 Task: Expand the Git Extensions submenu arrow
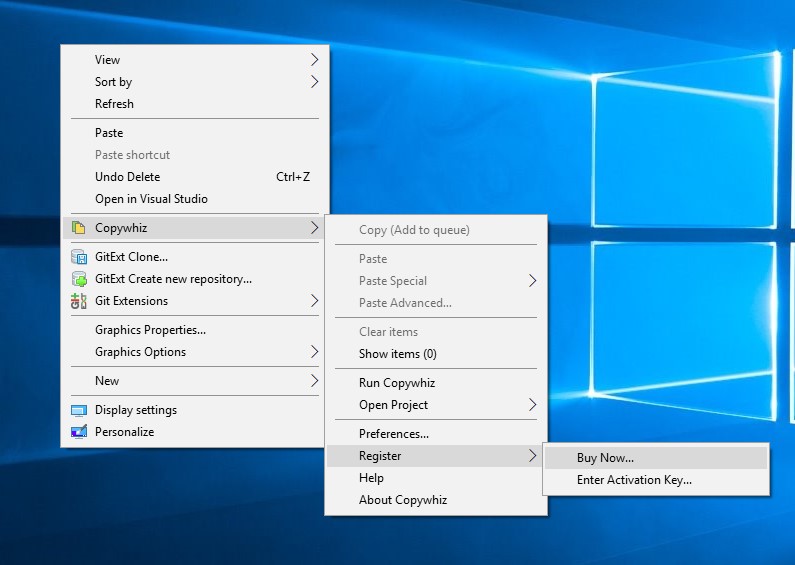pyautogui.click(x=314, y=301)
